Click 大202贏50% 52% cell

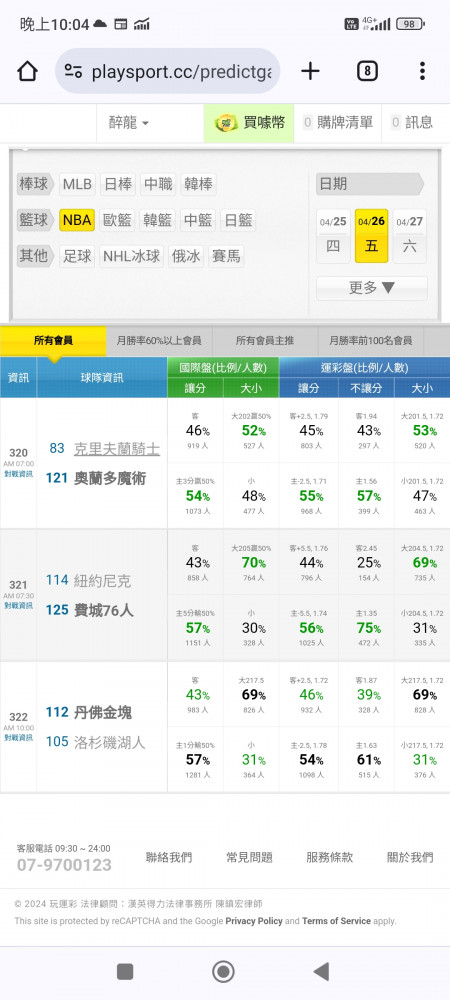pos(251,430)
